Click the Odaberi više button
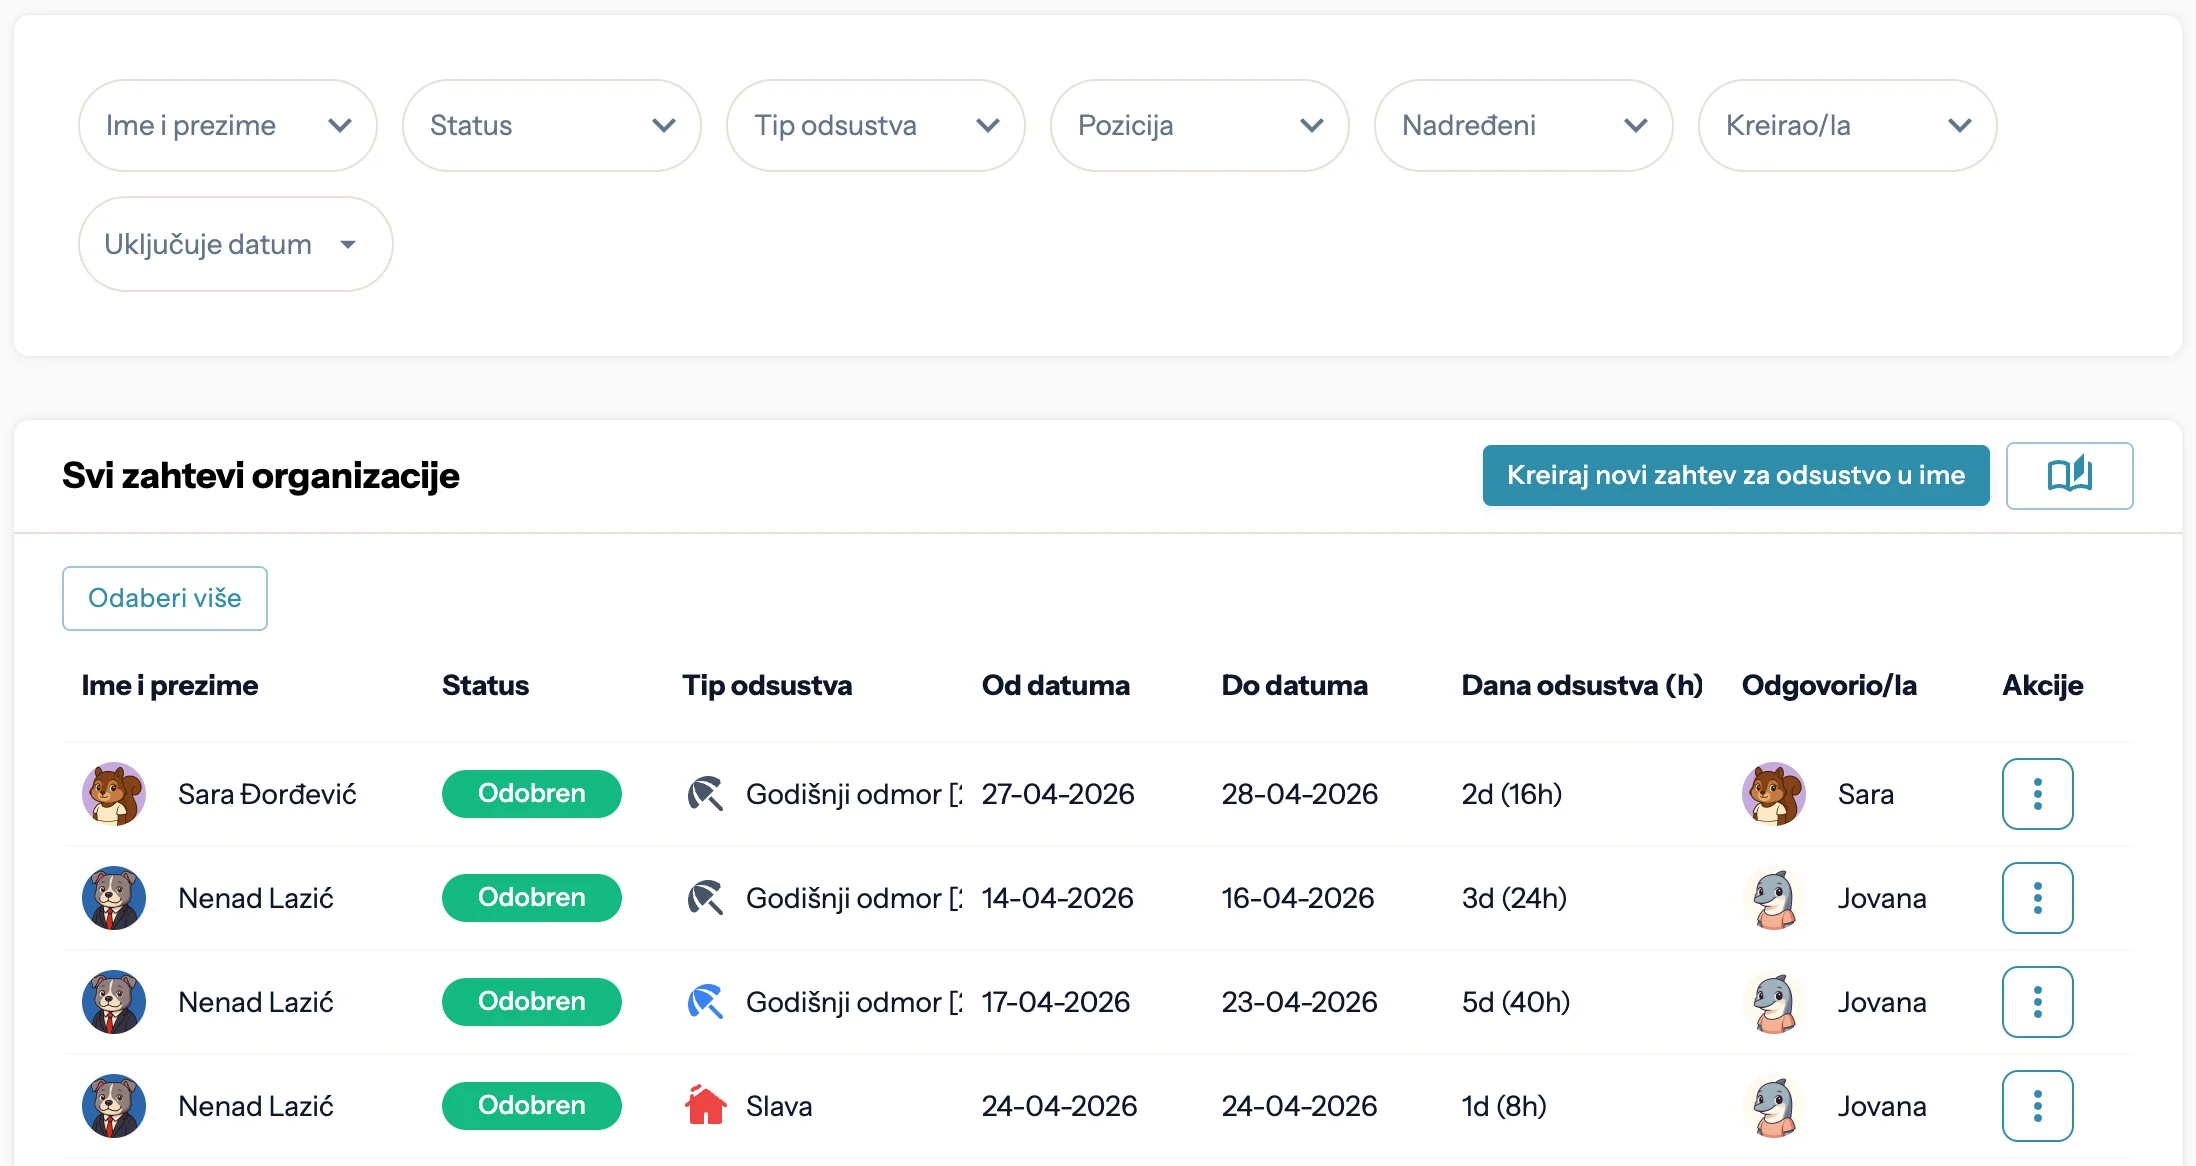Screen dimensions: 2196x1166 [x=165, y=598]
